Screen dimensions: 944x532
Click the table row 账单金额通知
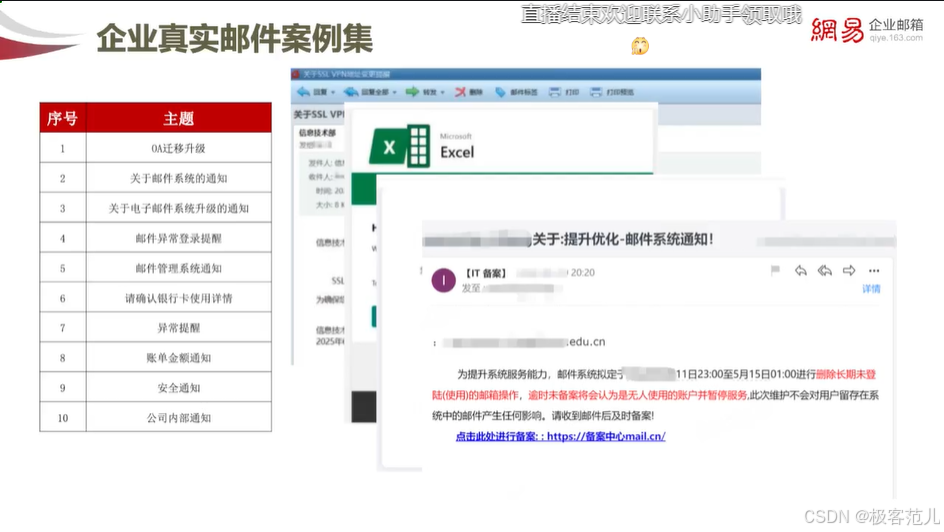(155, 357)
